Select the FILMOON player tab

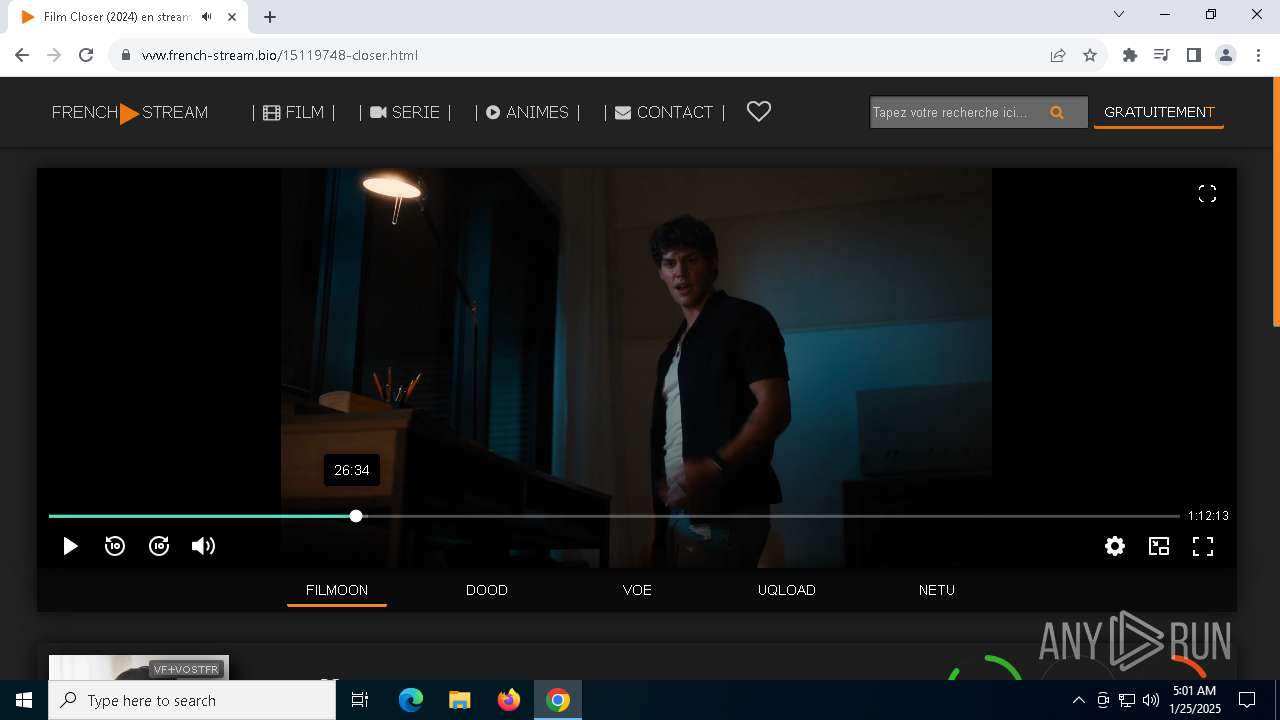pos(337,590)
